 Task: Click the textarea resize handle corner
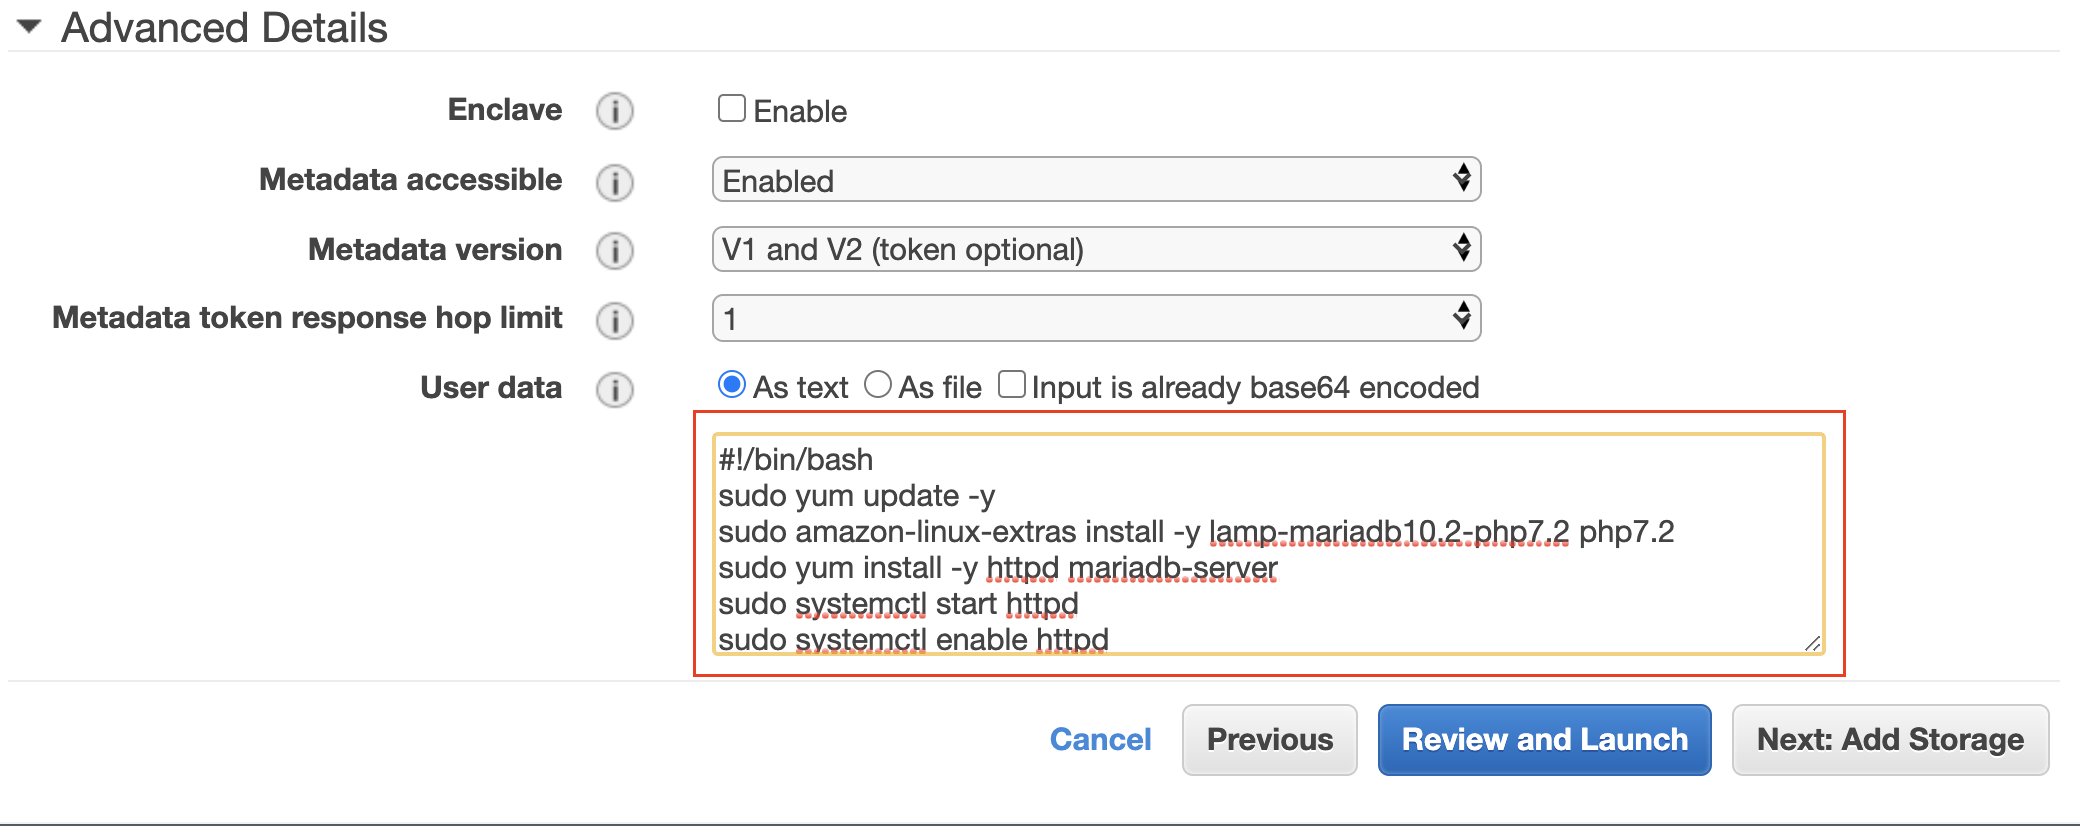pyautogui.click(x=1812, y=643)
